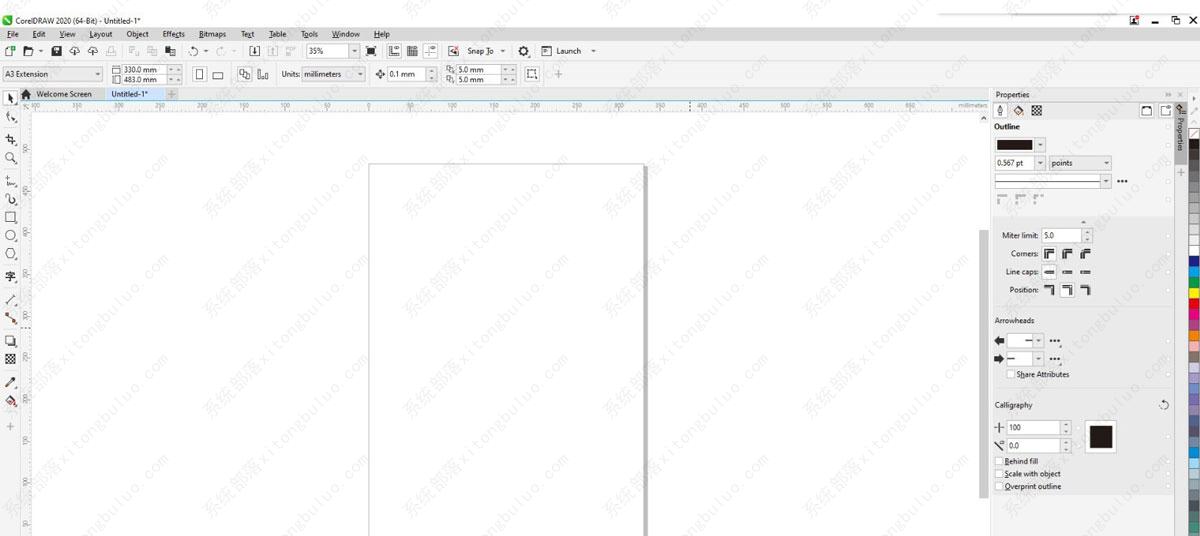The width and height of the screenshot is (1200, 536).
Task: Switch to the Untitled-1 document tab
Action: point(130,94)
